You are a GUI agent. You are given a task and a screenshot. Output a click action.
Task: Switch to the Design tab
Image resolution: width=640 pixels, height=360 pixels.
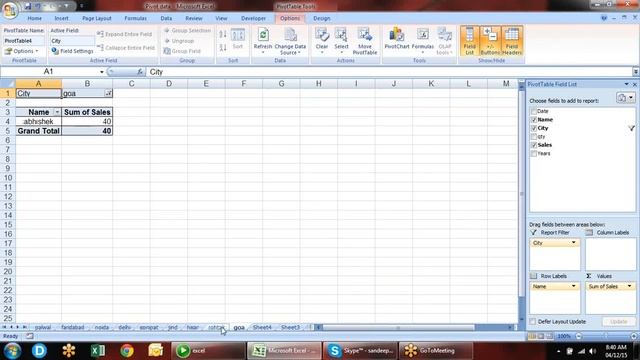coord(322,18)
